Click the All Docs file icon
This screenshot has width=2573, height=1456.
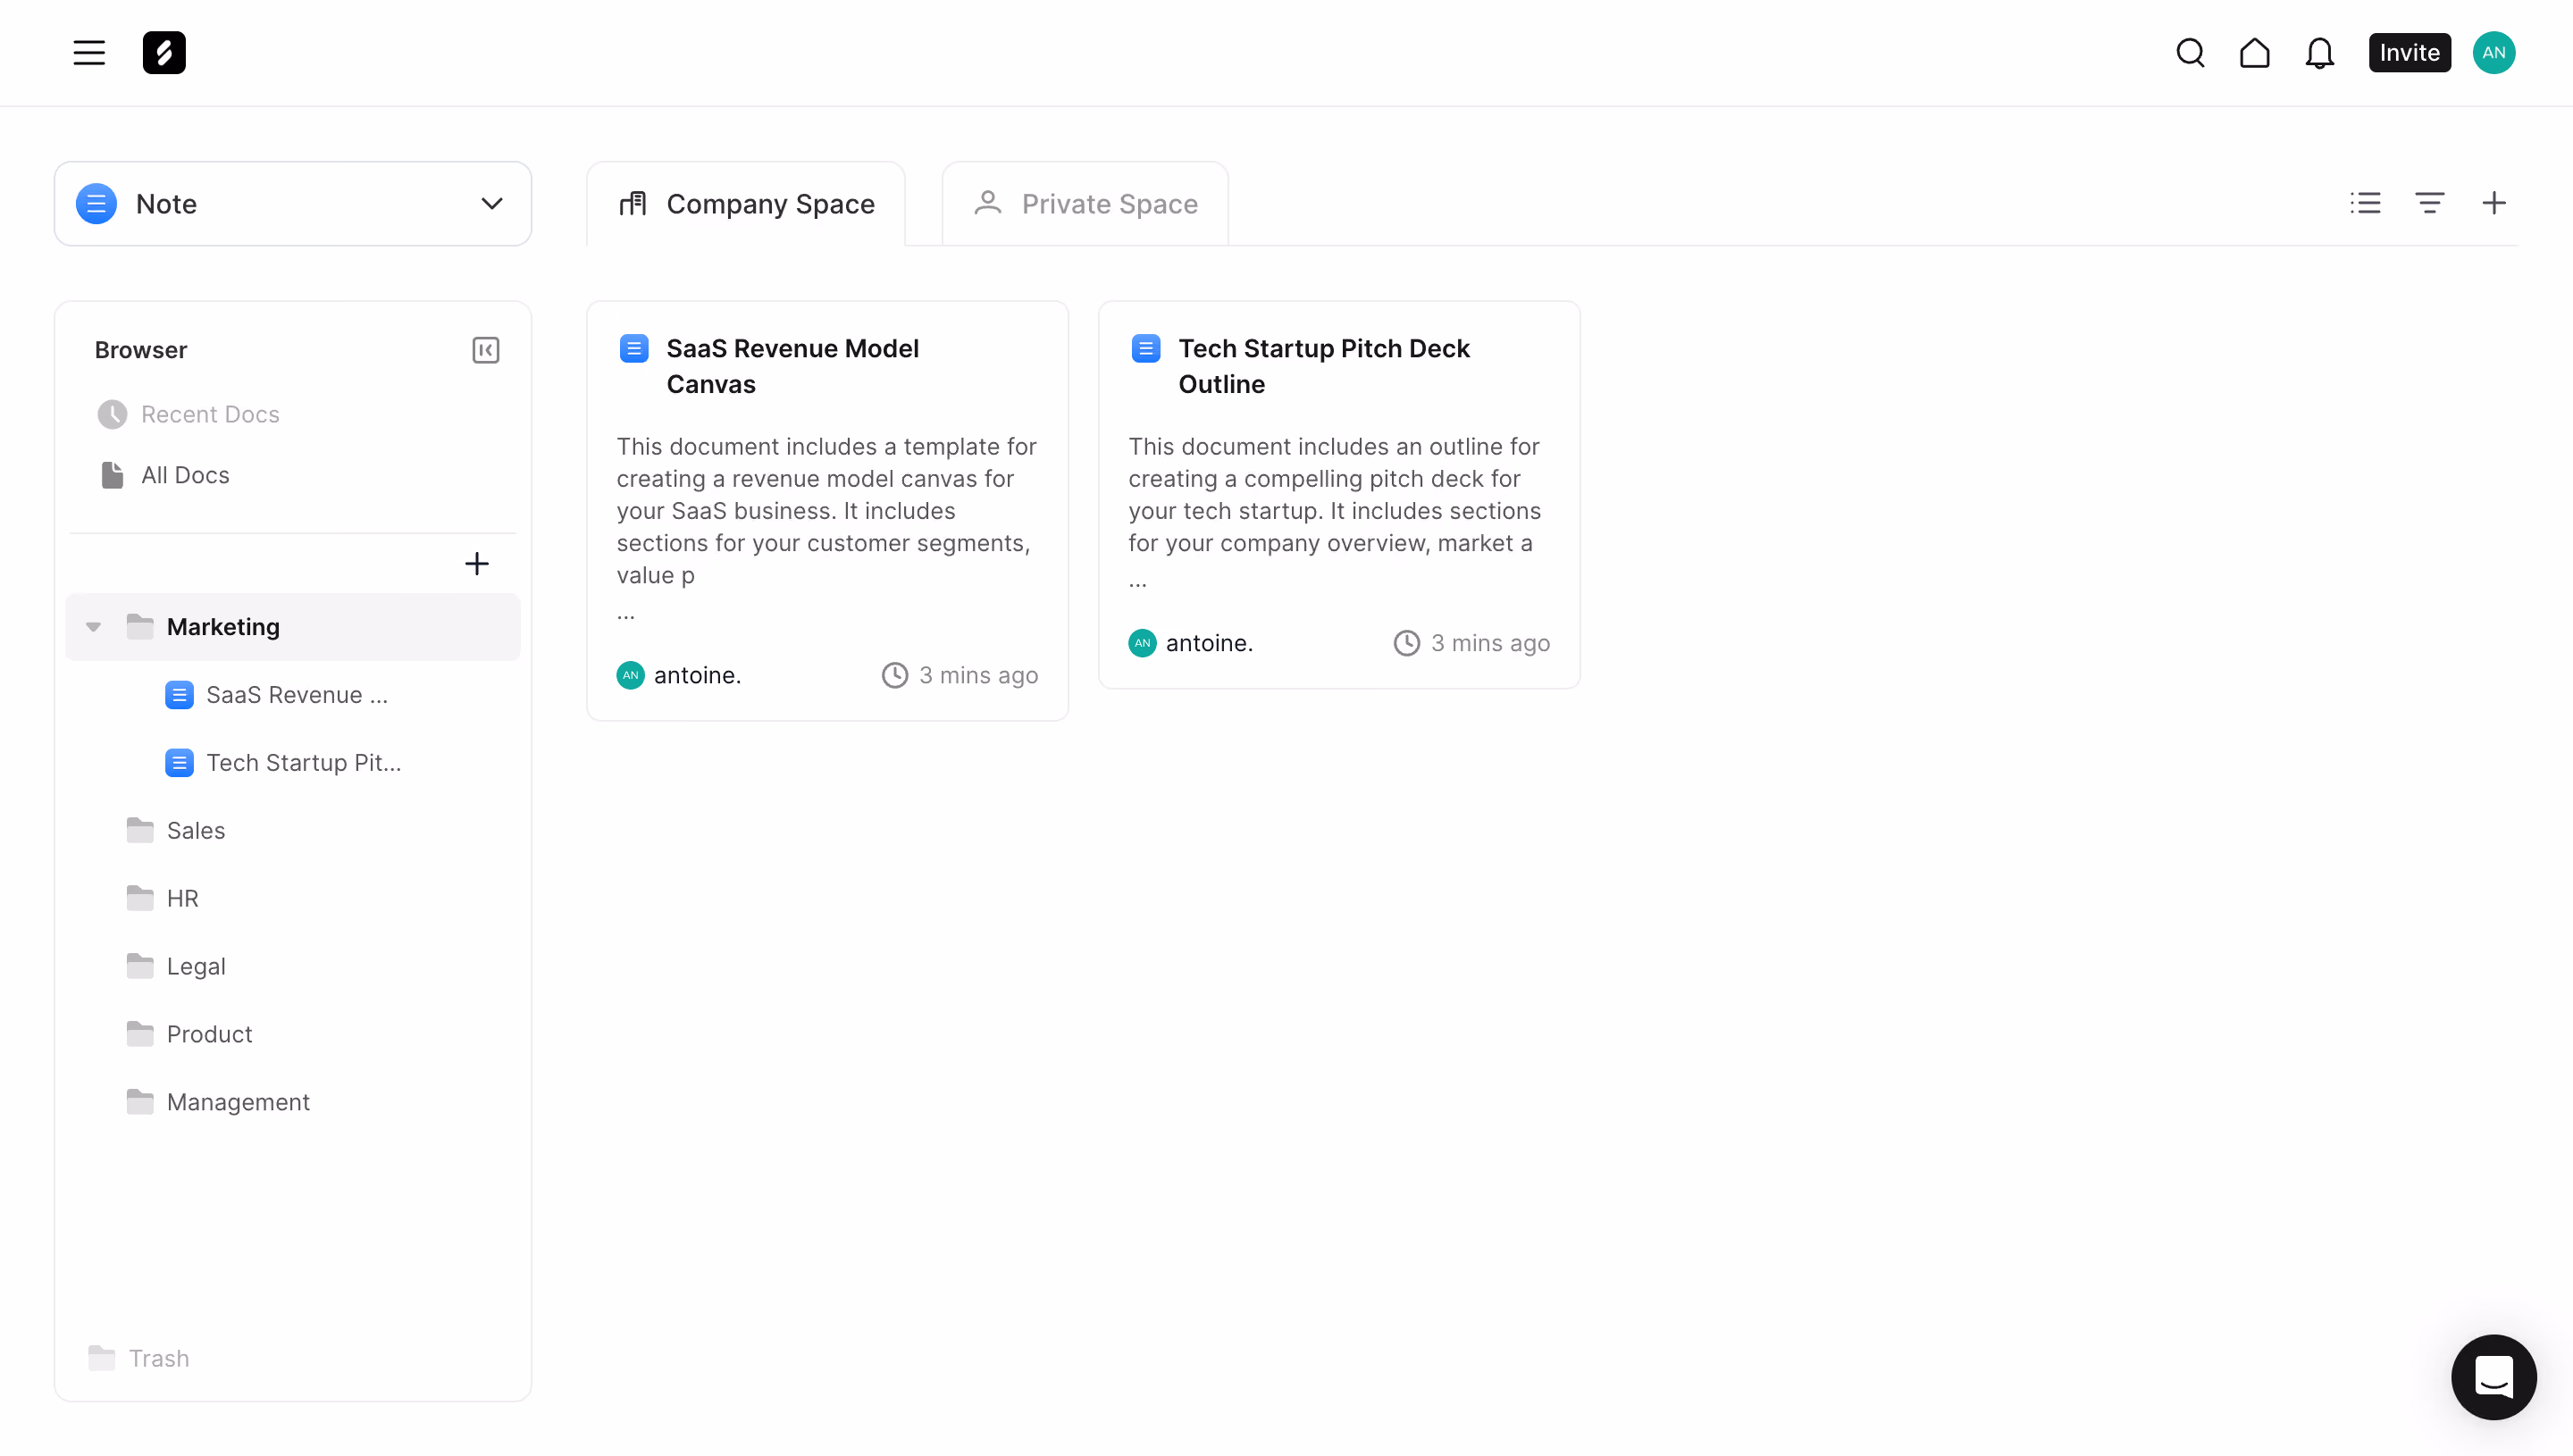(x=112, y=475)
